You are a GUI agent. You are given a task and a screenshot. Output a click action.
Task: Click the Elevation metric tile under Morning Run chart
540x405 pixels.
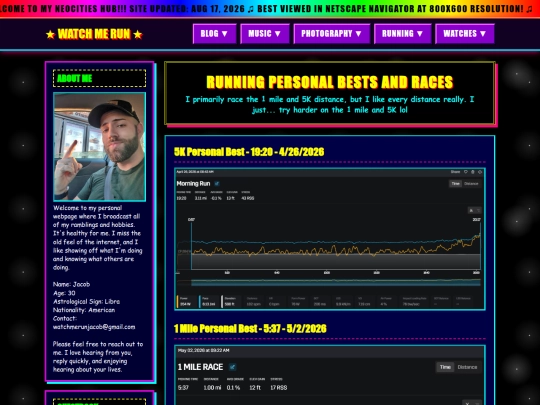coord(231,301)
